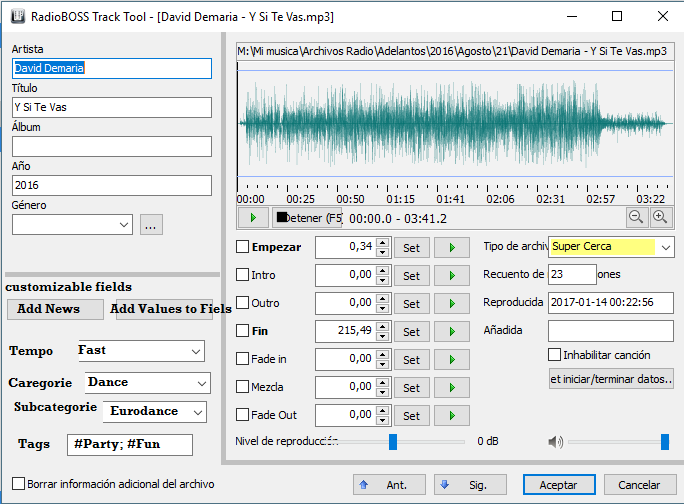Click the Nivel de reproducción slider handle

[393, 442]
